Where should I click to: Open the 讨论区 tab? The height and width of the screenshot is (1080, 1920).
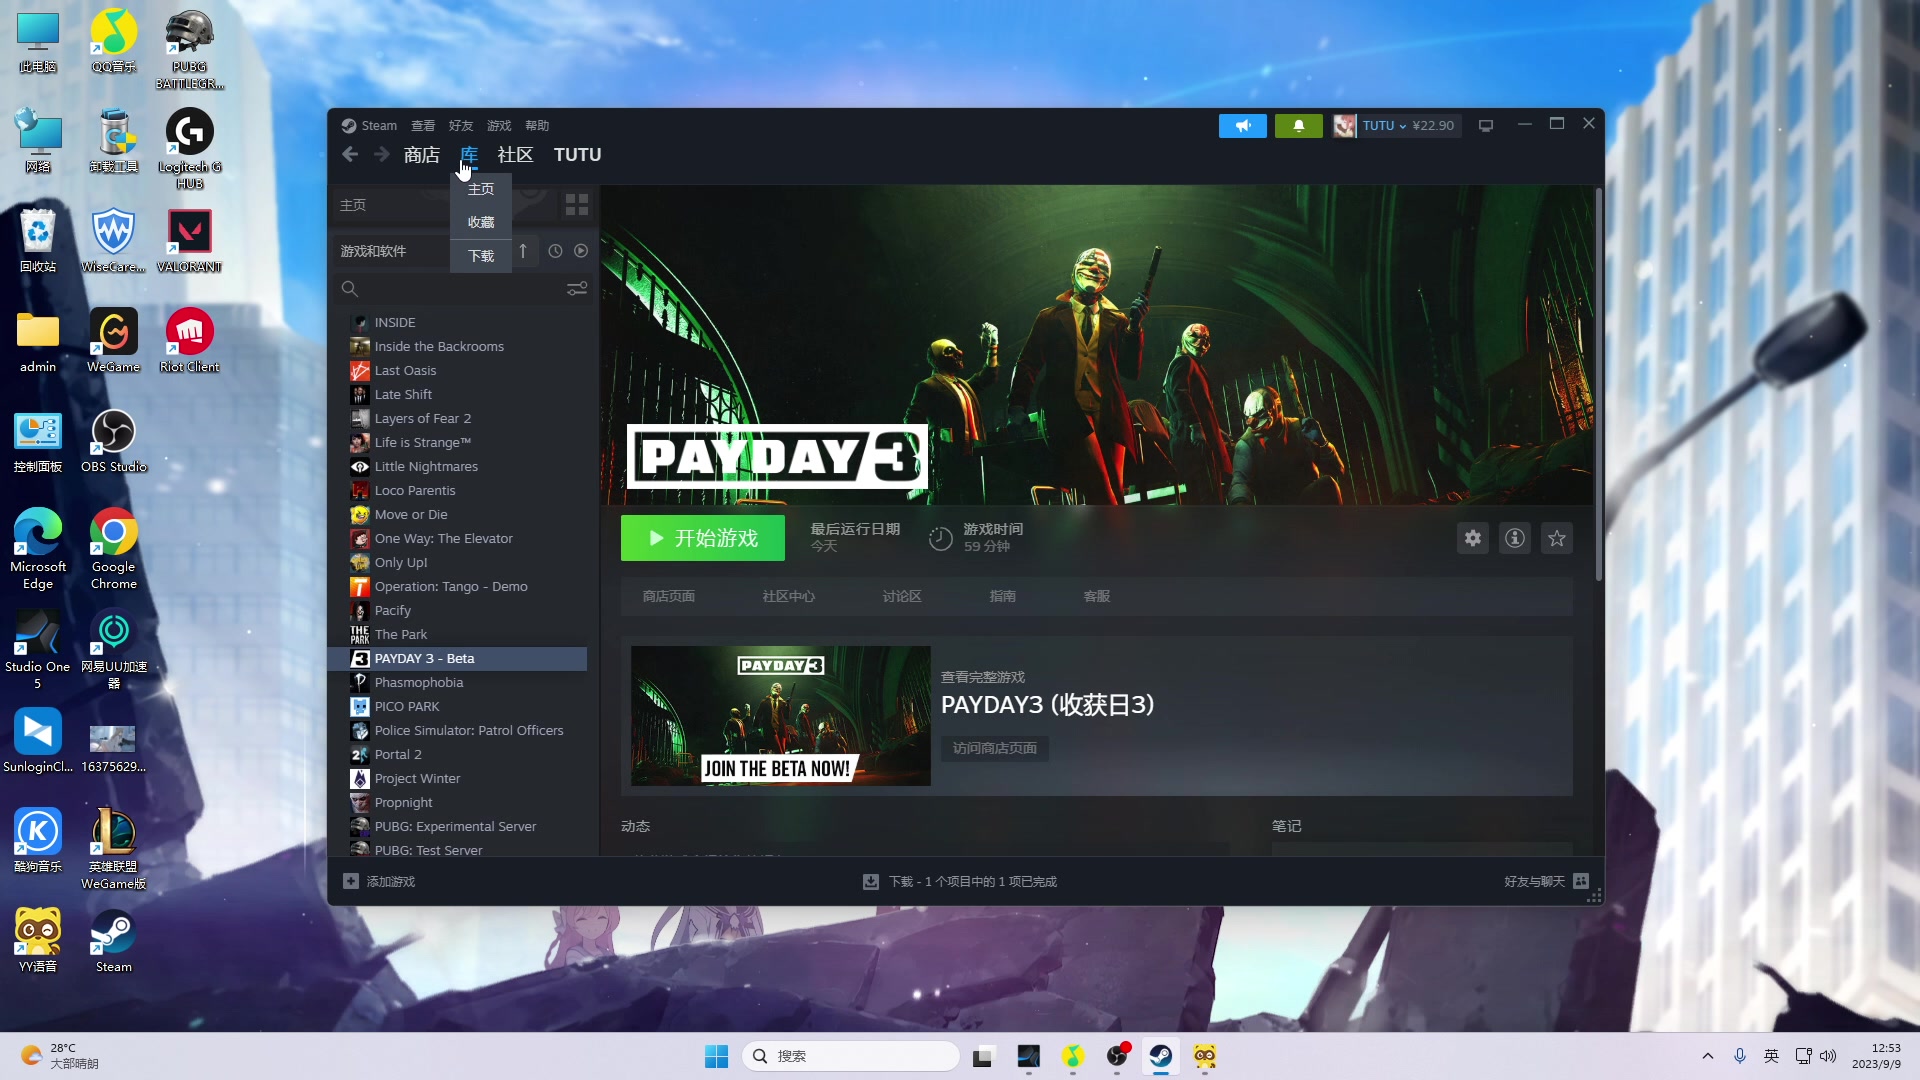point(902,596)
